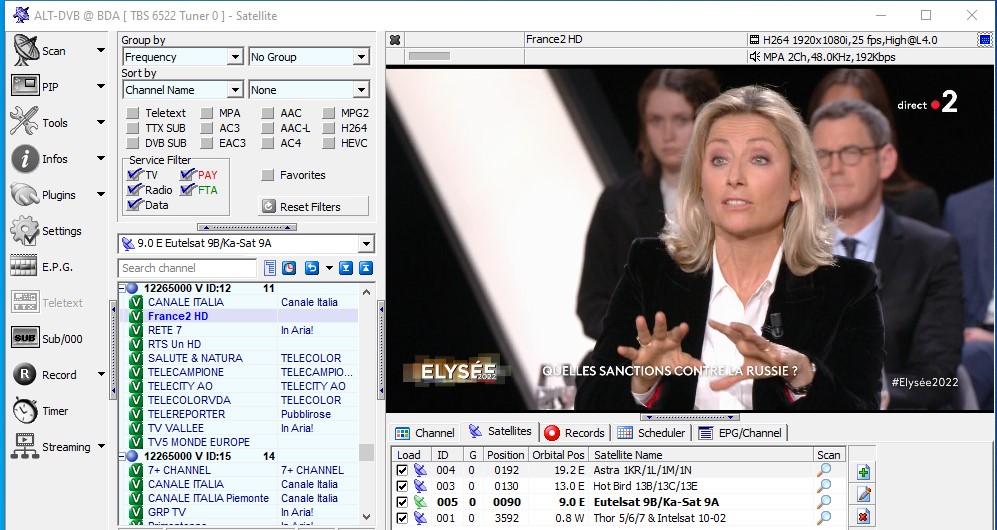Select the RTS Un HD channel

[174, 344]
